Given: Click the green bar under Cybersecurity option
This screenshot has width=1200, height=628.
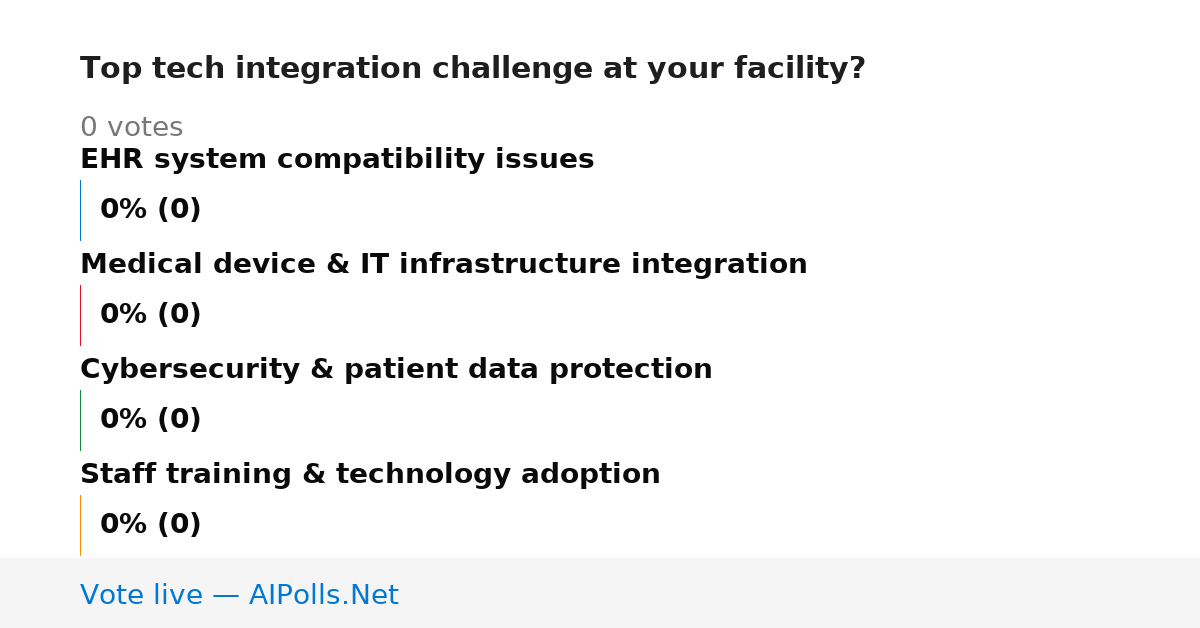Looking at the screenshot, I should point(80,420).
